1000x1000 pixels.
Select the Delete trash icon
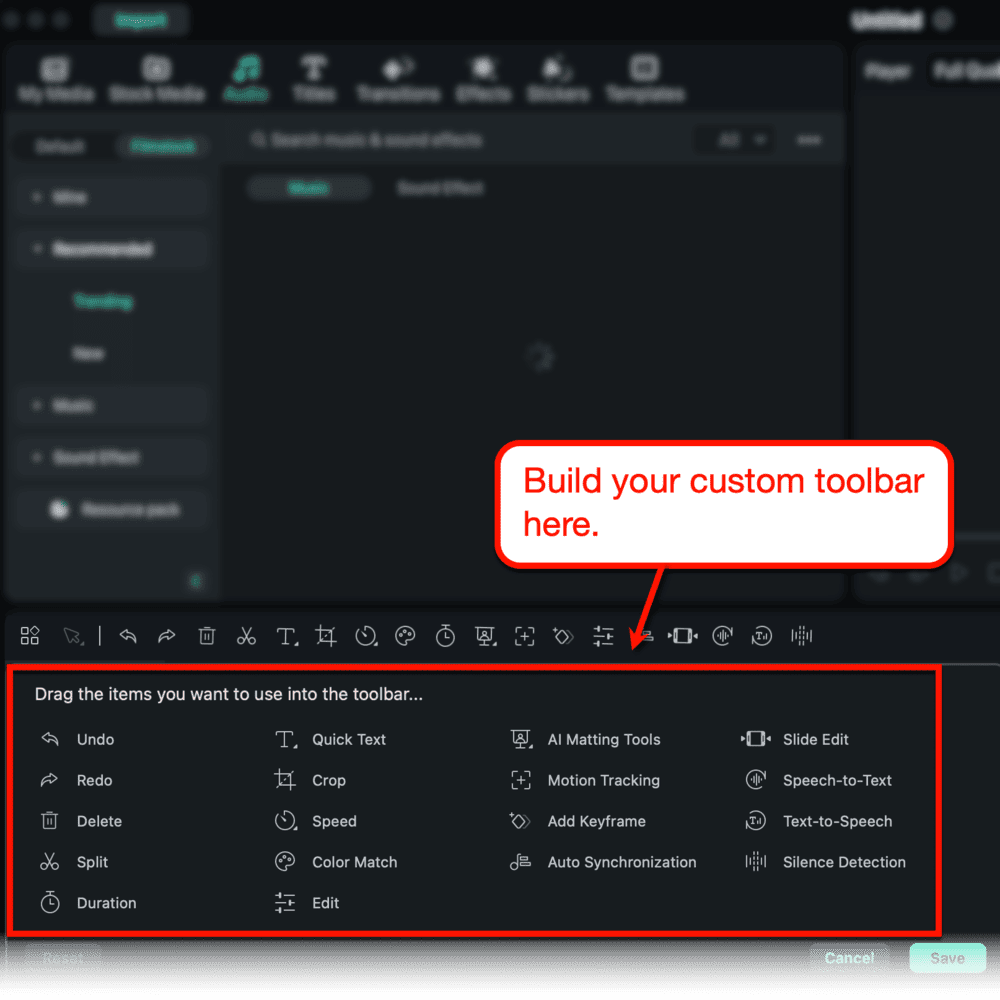pos(49,821)
